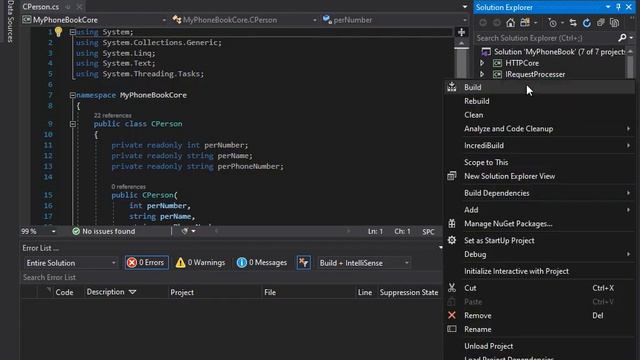This screenshot has height=360, width=640.
Task: Click the Rename icon in context menu
Action: (452, 329)
